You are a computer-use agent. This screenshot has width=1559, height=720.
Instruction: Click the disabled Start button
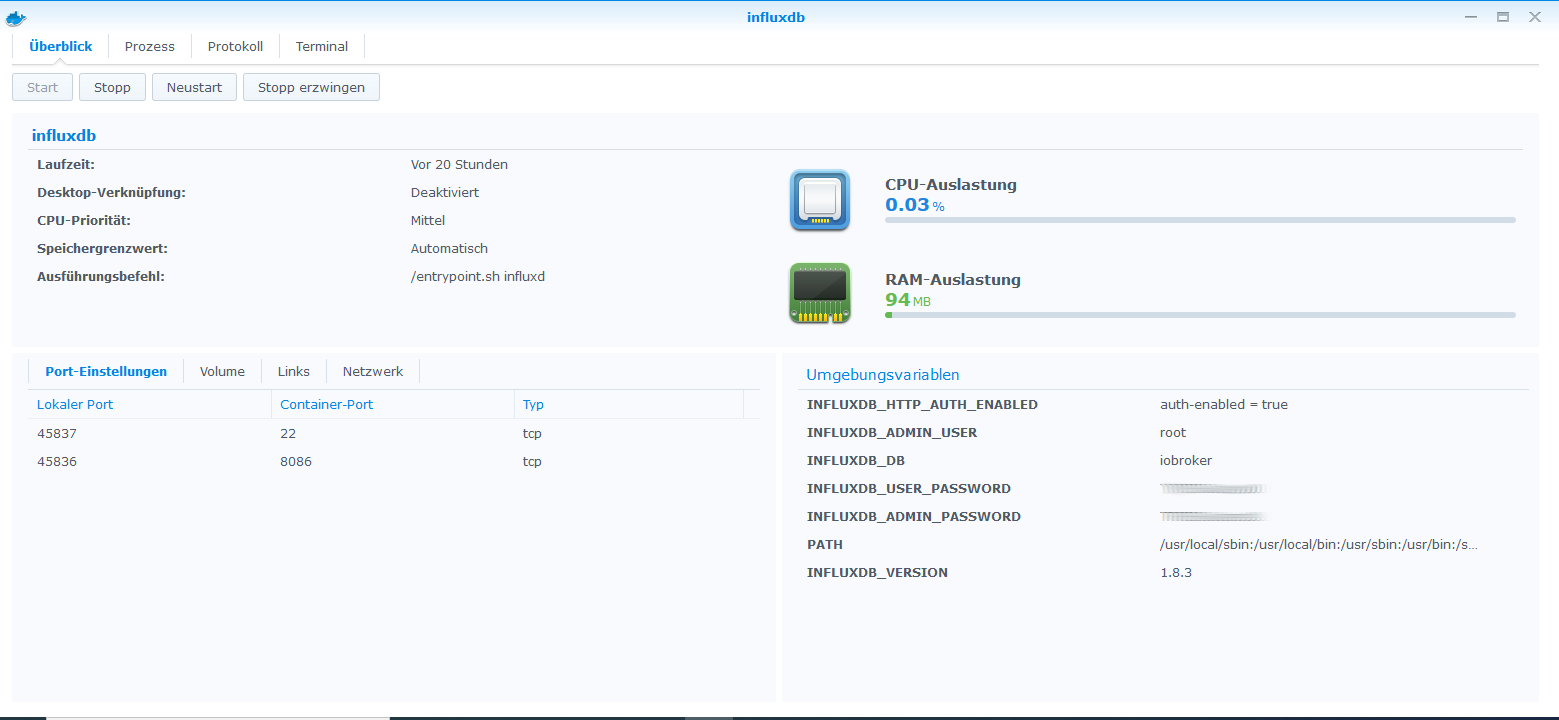click(x=43, y=87)
